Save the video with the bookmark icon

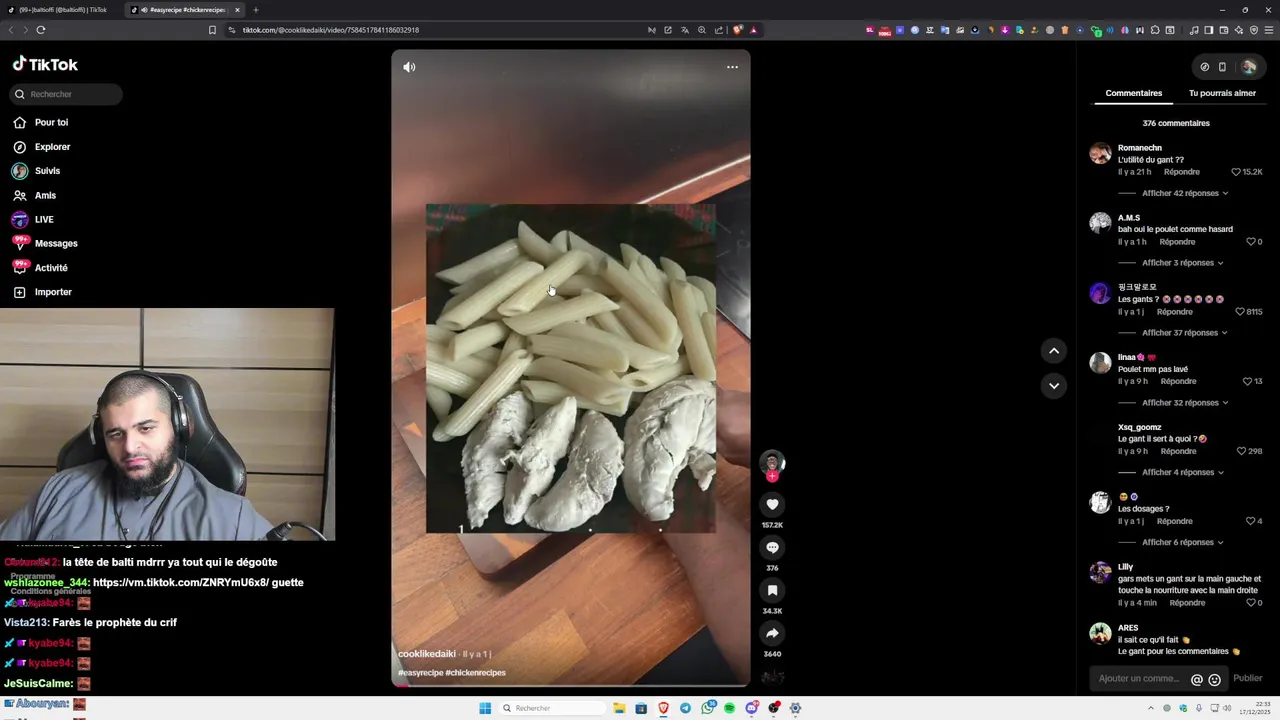coord(772,590)
